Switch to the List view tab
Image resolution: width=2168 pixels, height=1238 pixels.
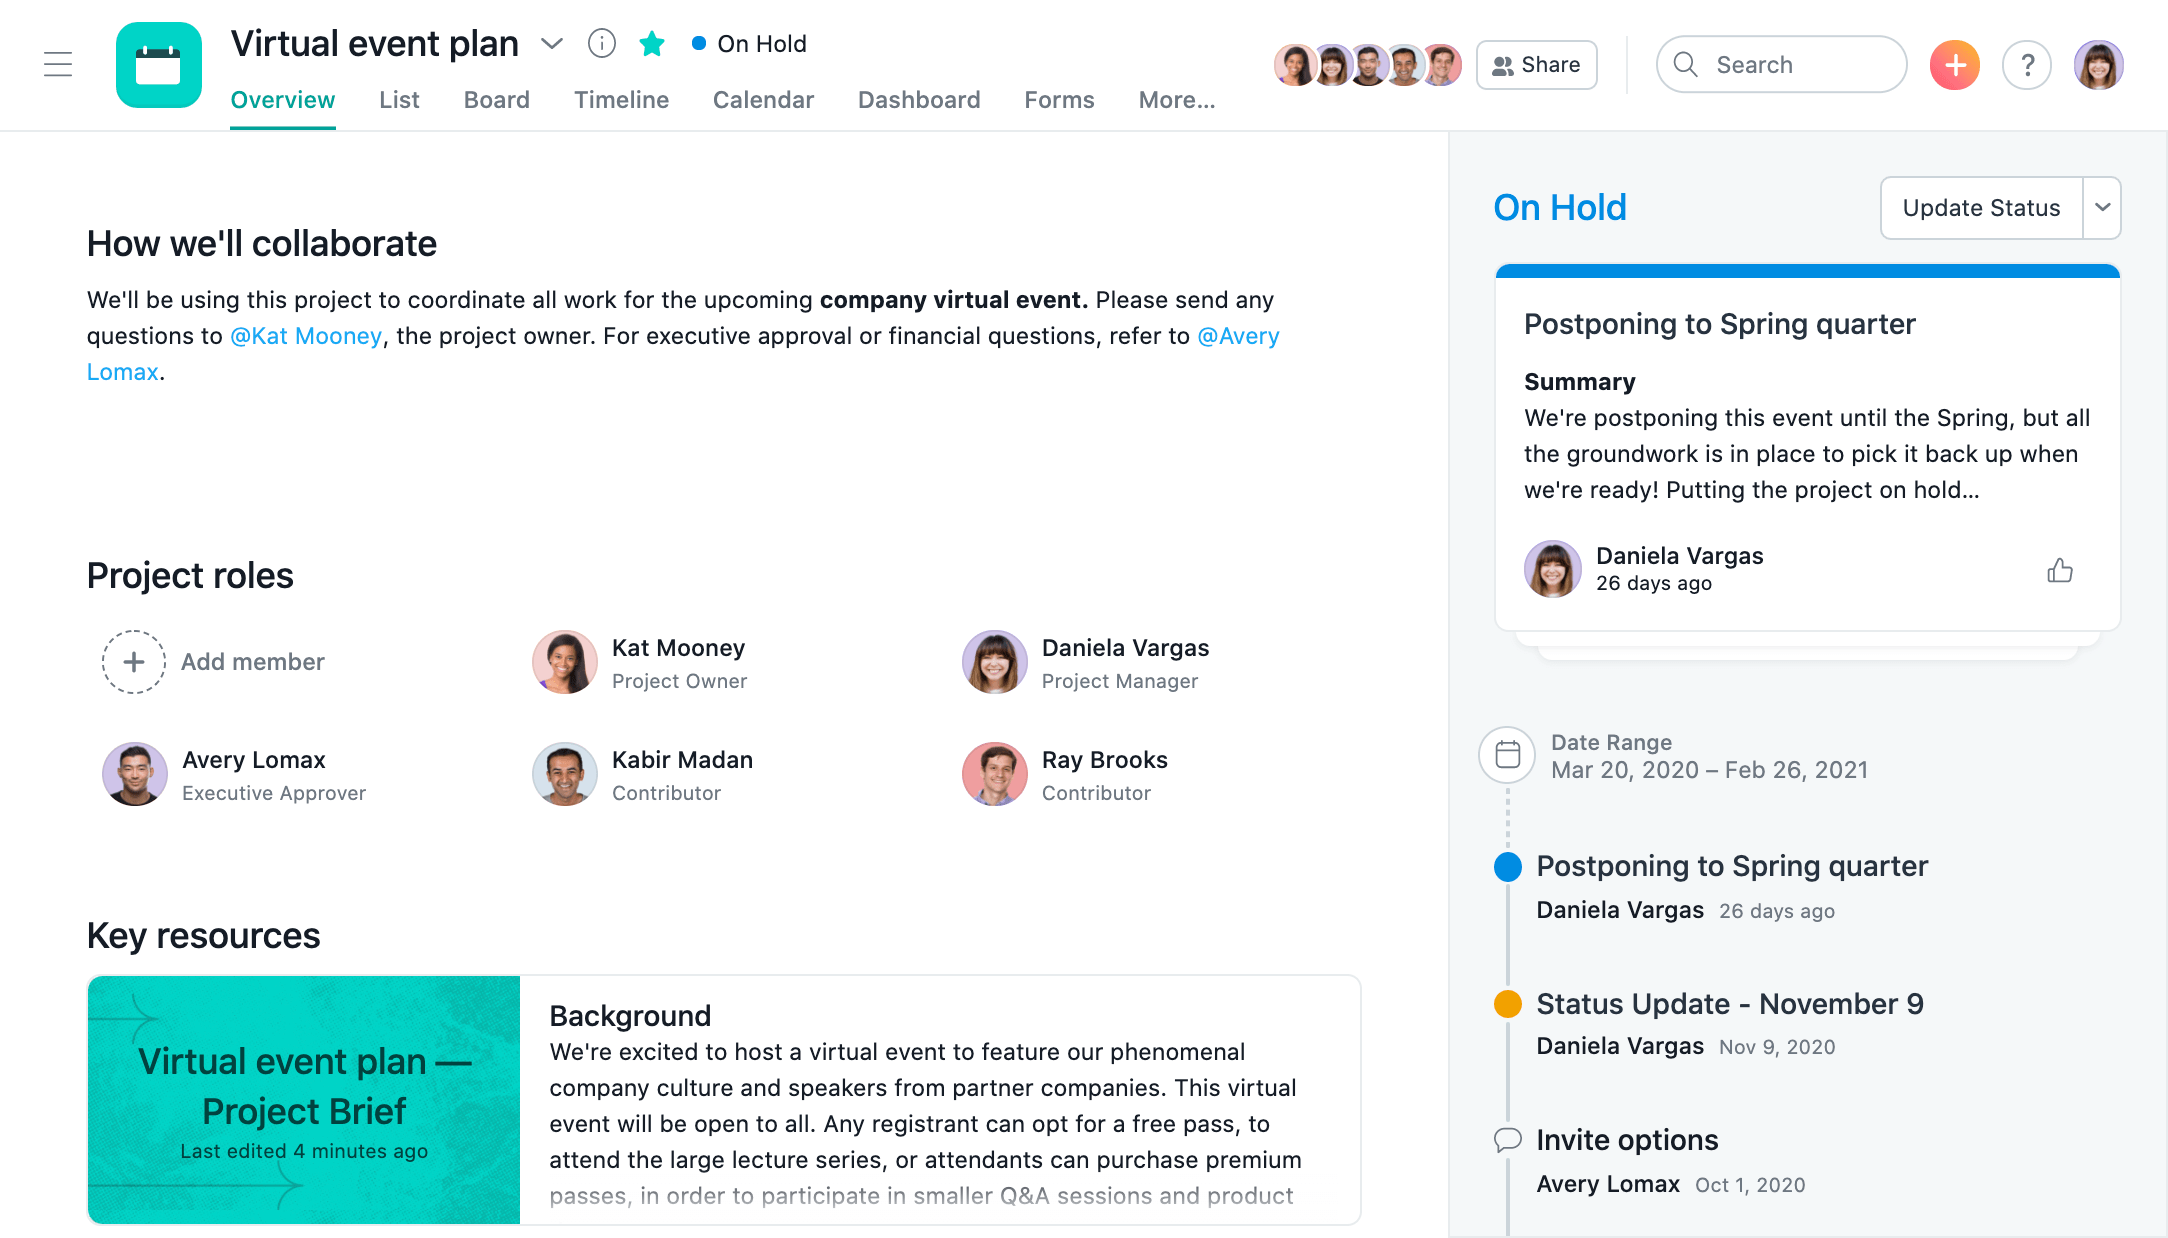click(399, 100)
